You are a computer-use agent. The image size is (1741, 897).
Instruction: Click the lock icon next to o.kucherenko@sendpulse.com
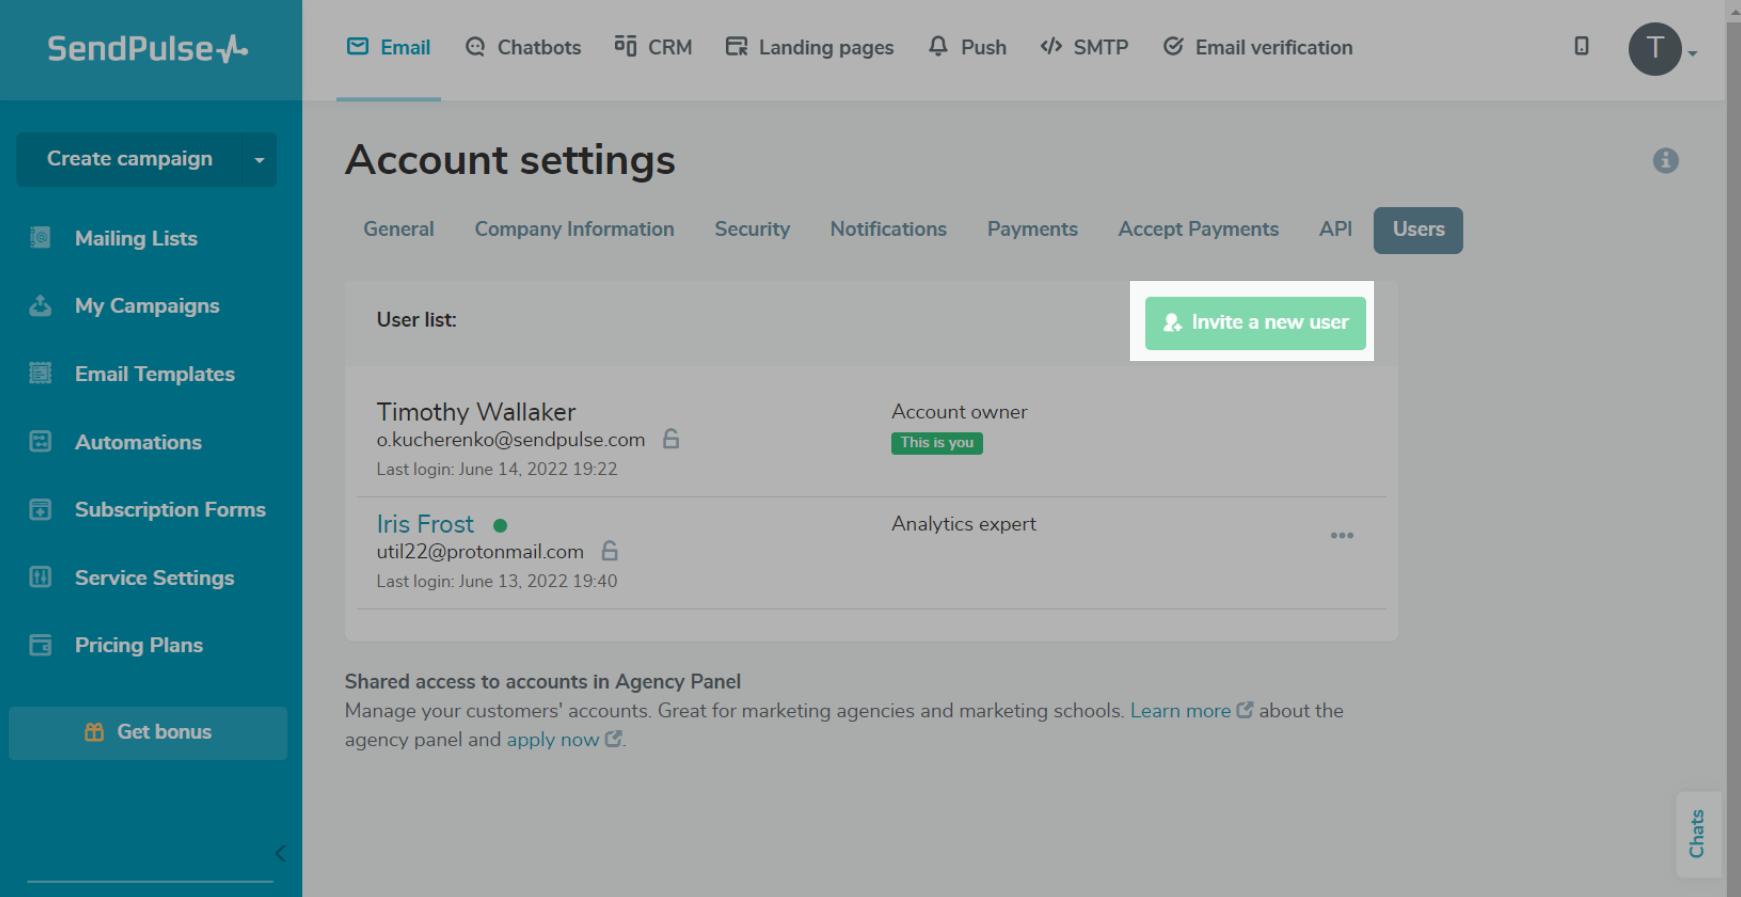[x=671, y=439]
